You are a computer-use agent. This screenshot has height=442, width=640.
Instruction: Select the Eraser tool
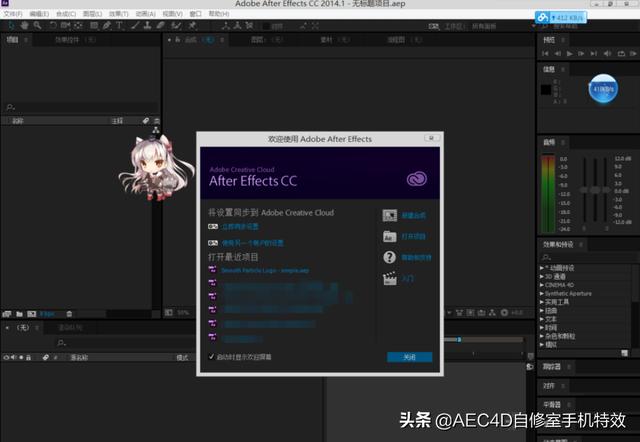(x=160, y=26)
